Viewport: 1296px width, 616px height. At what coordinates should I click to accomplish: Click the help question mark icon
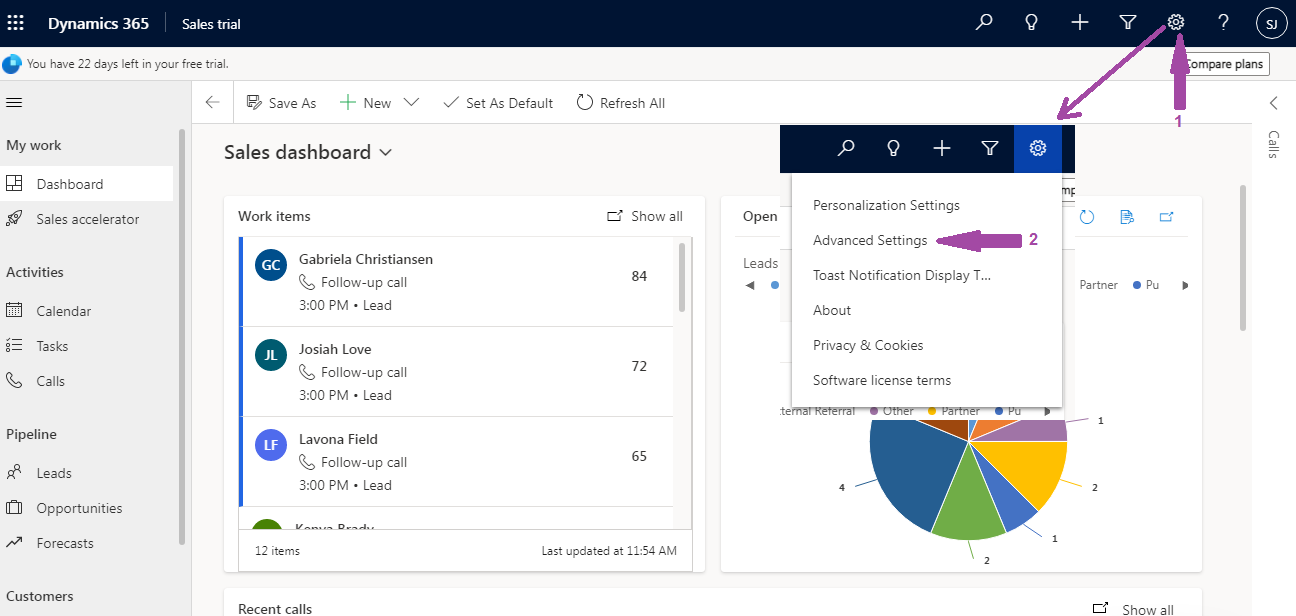click(1223, 23)
